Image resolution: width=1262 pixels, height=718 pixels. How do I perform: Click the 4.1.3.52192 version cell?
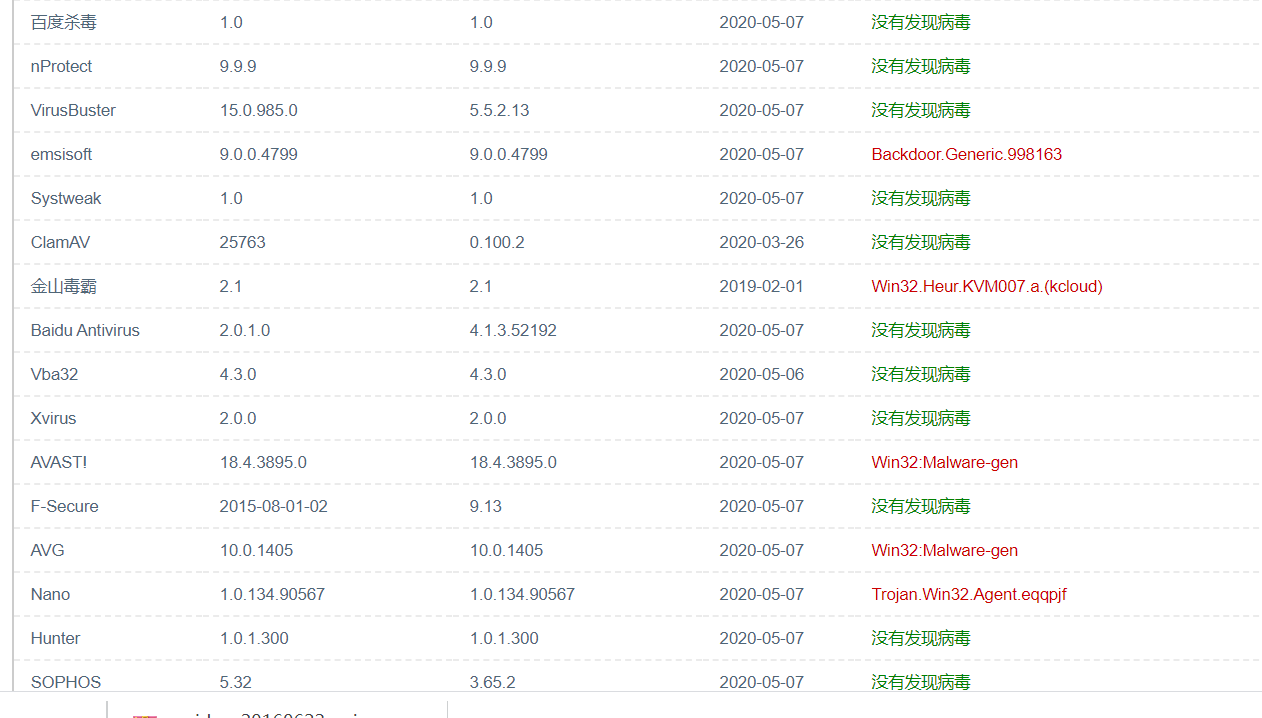(513, 330)
